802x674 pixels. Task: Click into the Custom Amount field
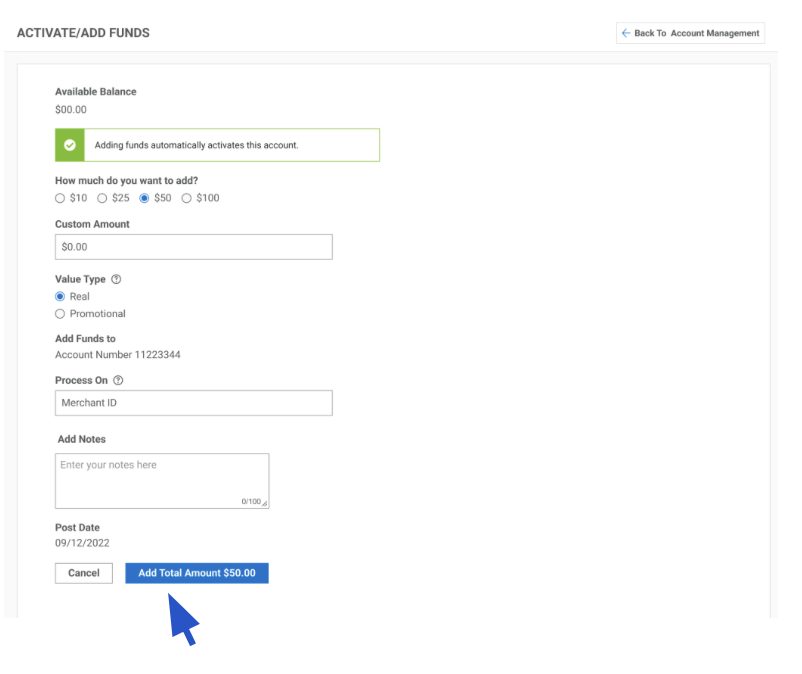(193, 247)
